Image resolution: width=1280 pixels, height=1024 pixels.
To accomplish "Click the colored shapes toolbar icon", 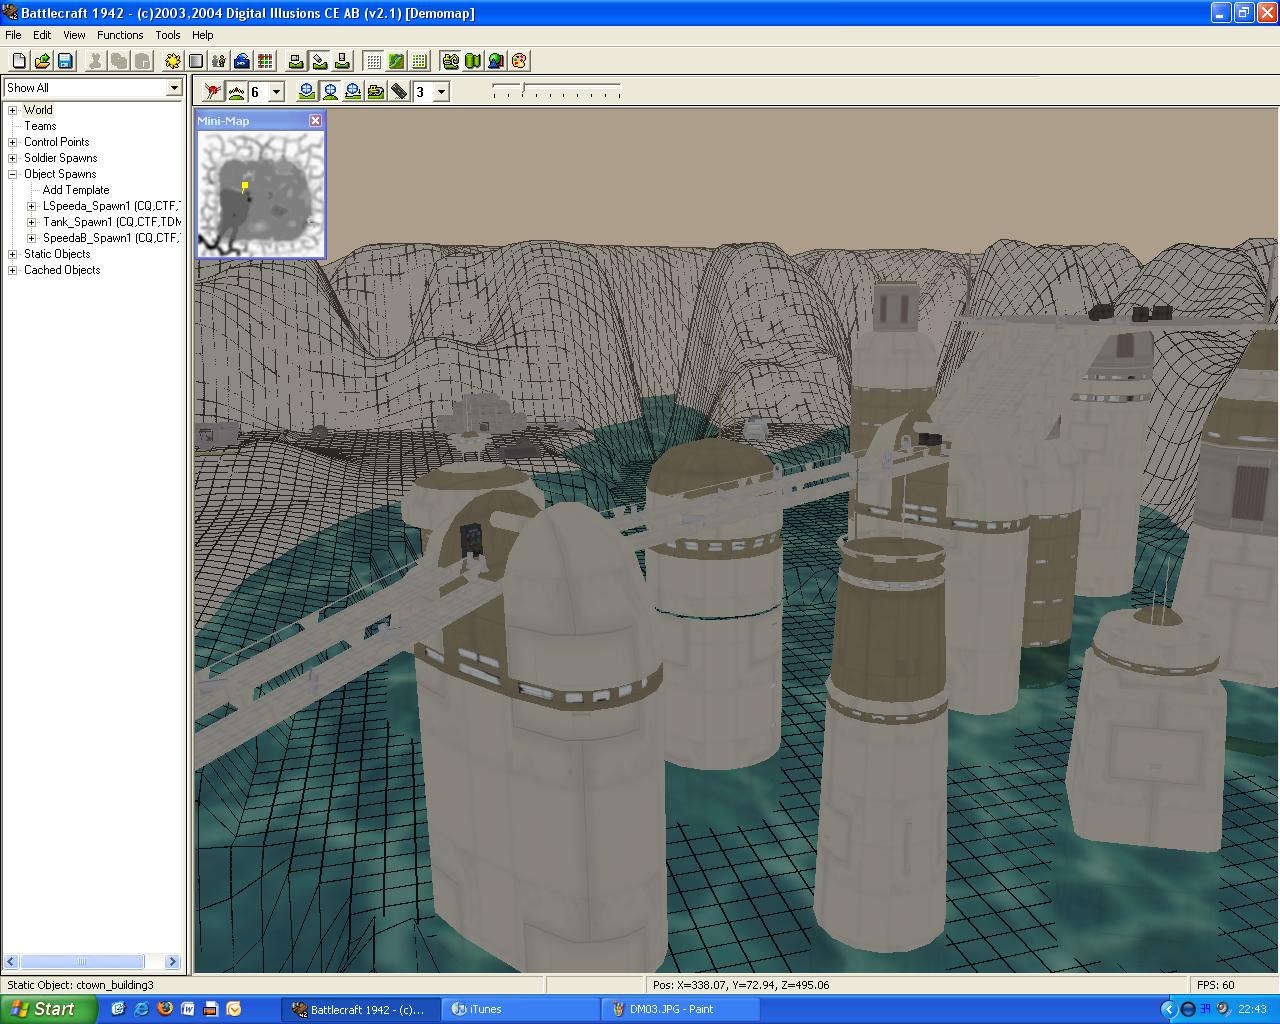I will tap(496, 61).
